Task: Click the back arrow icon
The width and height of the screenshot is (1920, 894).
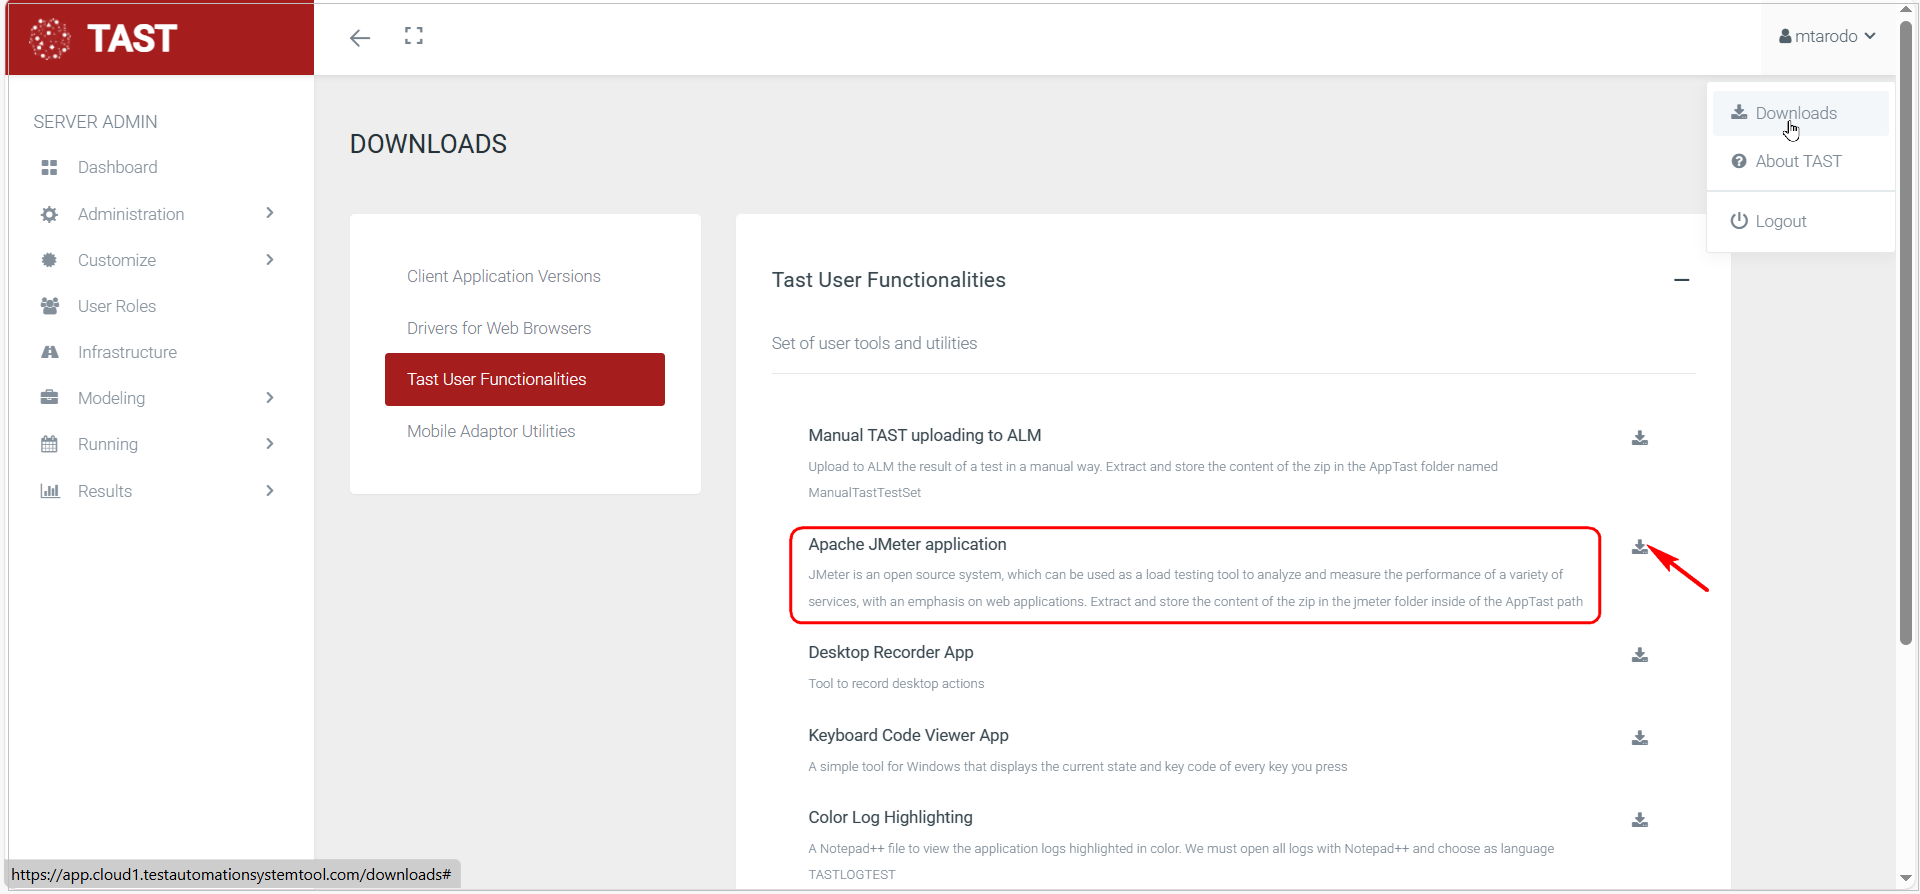Action: coord(360,38)
